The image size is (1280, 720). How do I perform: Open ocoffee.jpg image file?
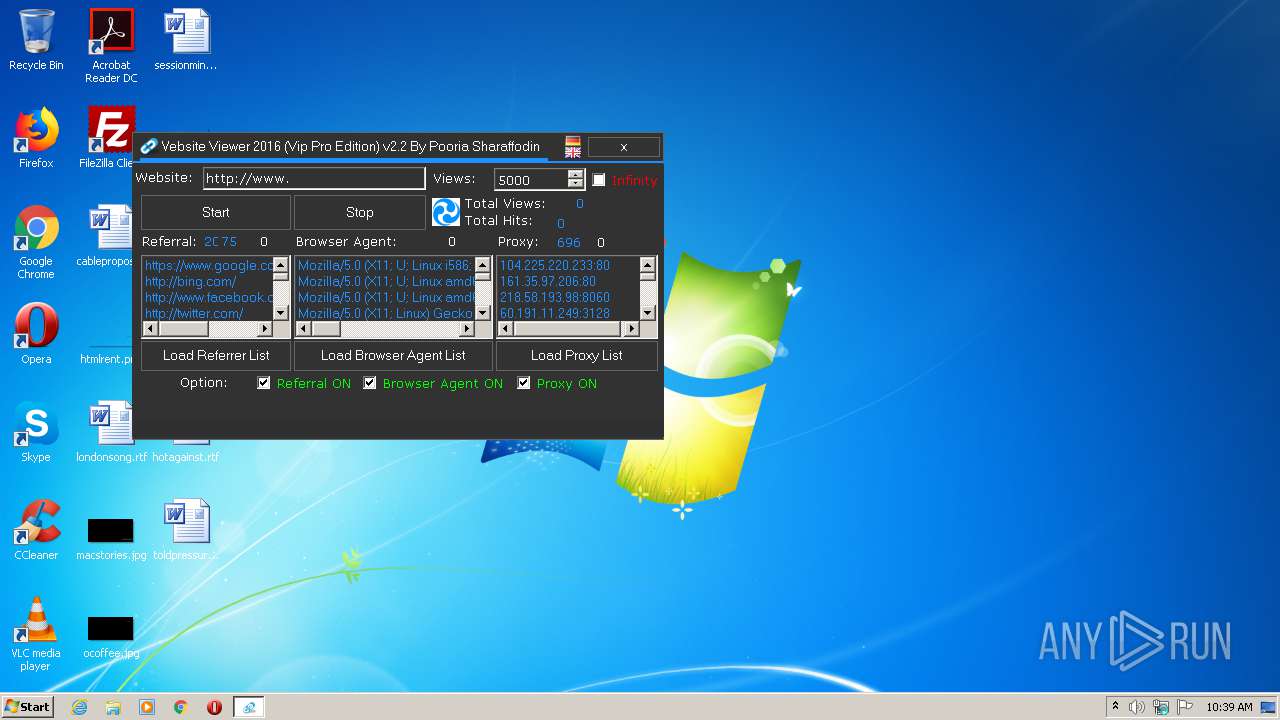111,636
